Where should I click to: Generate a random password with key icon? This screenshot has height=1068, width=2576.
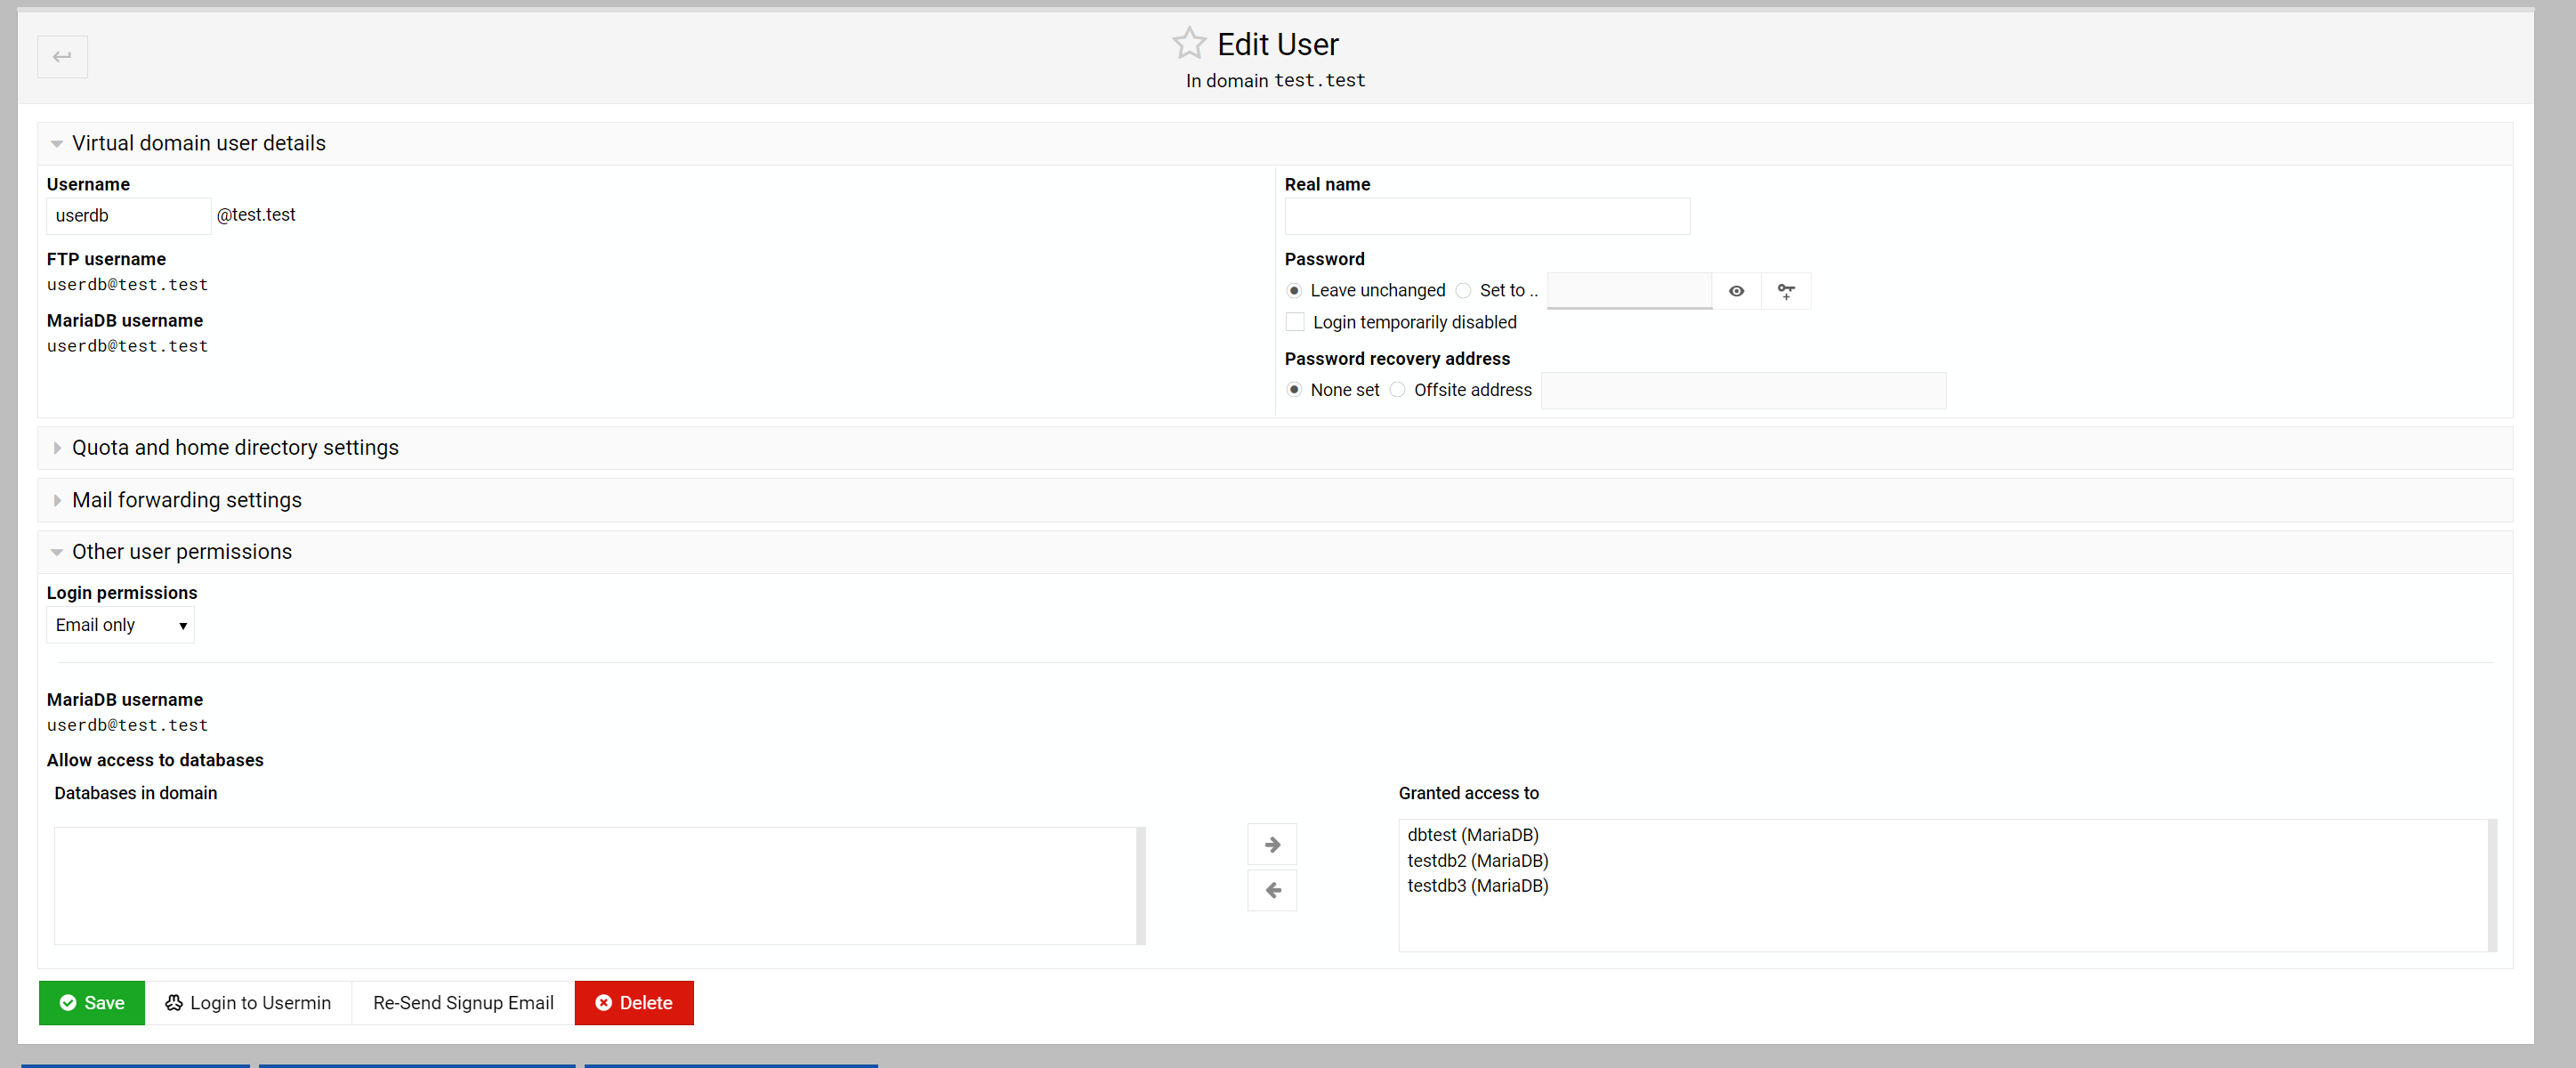click(x=1786, y=291)
